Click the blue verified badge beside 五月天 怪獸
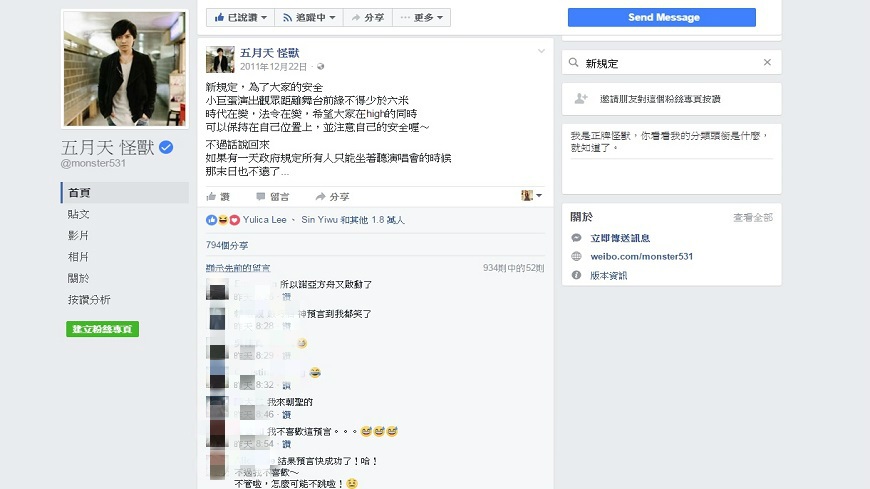870x489 pixels. tap(166, 147)
